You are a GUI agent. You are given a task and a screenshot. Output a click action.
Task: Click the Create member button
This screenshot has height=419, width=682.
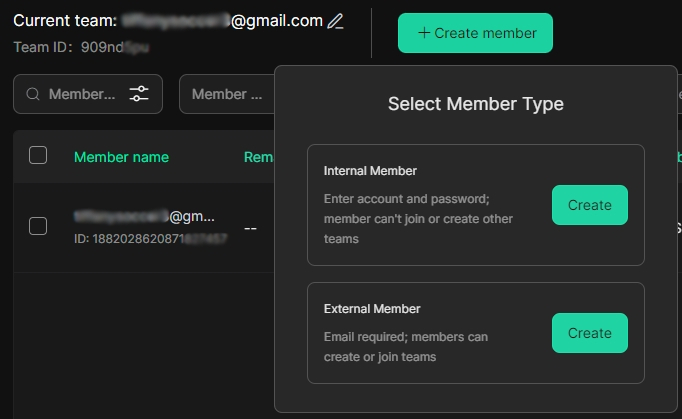tap(475, 33)
